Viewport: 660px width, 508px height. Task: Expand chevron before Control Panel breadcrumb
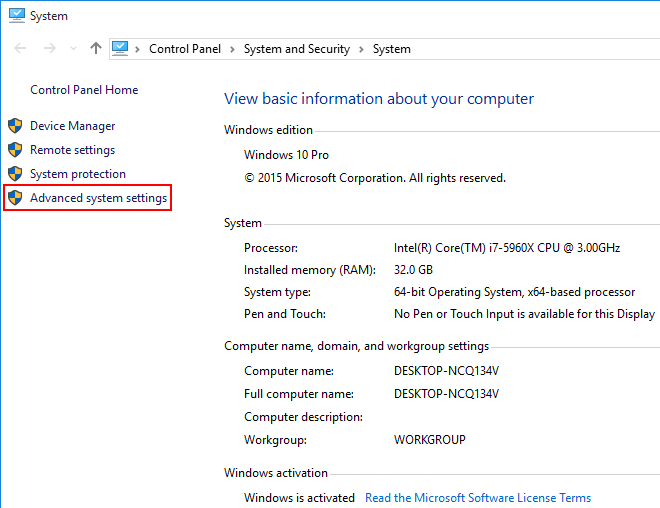137,49
